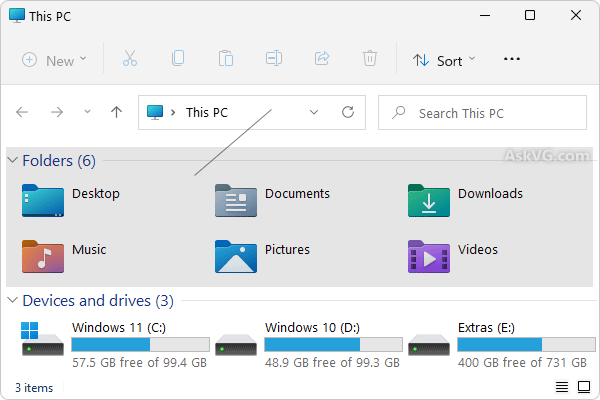Switch to large thumbnails view icon
This screenshot has height=400, width=600.
pos(584,387)
